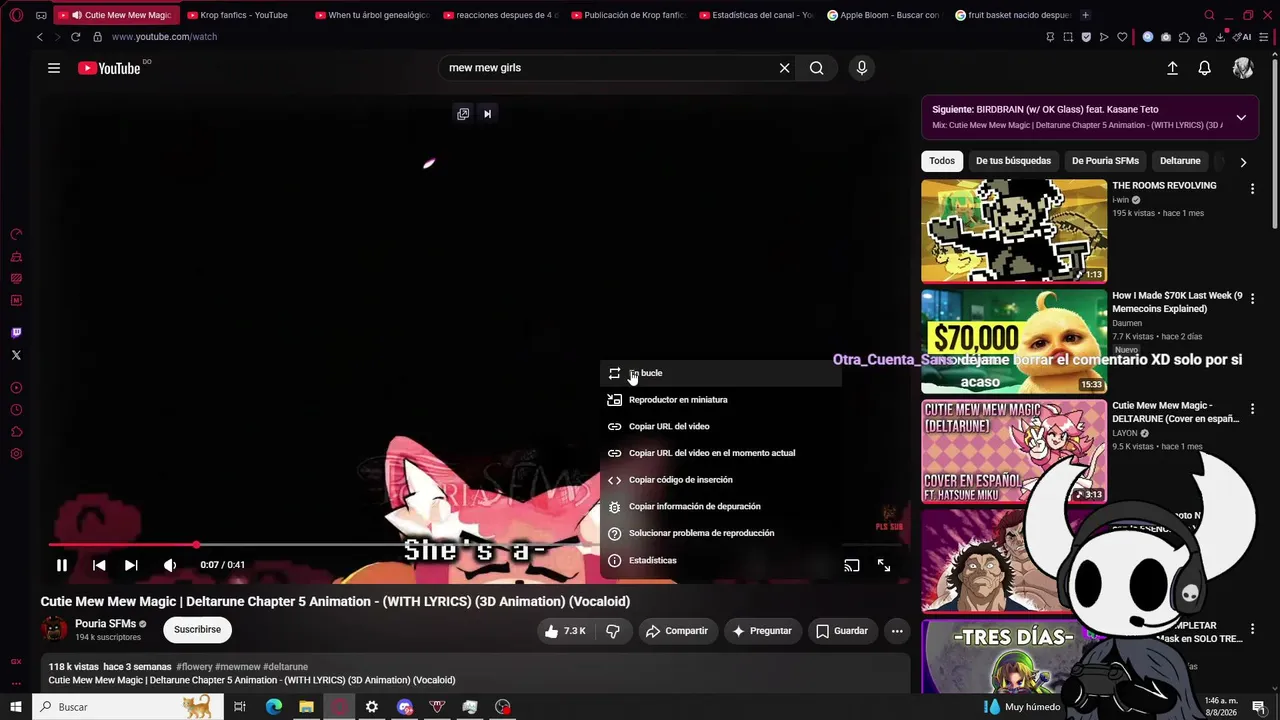1280x720 pixels.
Task: Open the '$70,000' memecoins video thumbnail
Action: pyautogui.click(x=1014, y=341)
